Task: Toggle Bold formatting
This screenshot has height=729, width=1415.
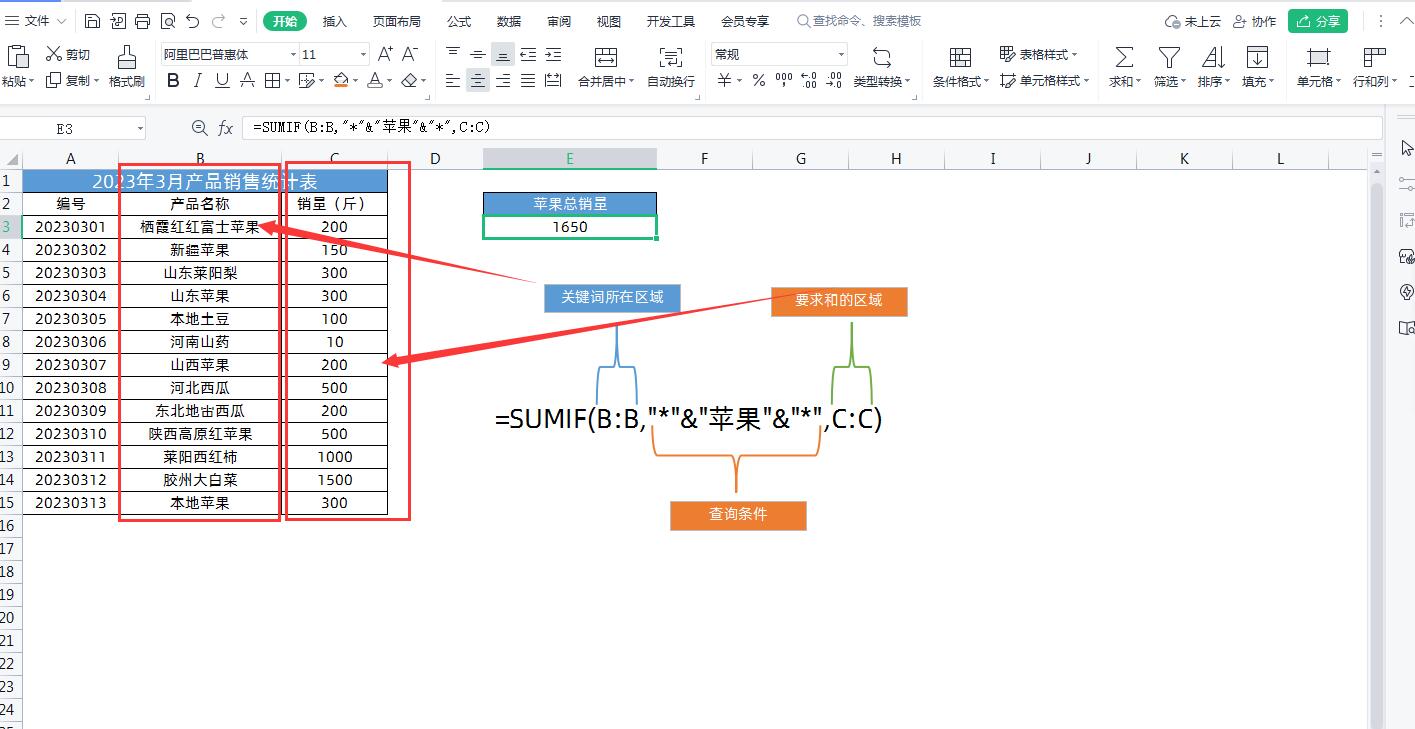Action: pyautogui.click(x=173, y=81)
